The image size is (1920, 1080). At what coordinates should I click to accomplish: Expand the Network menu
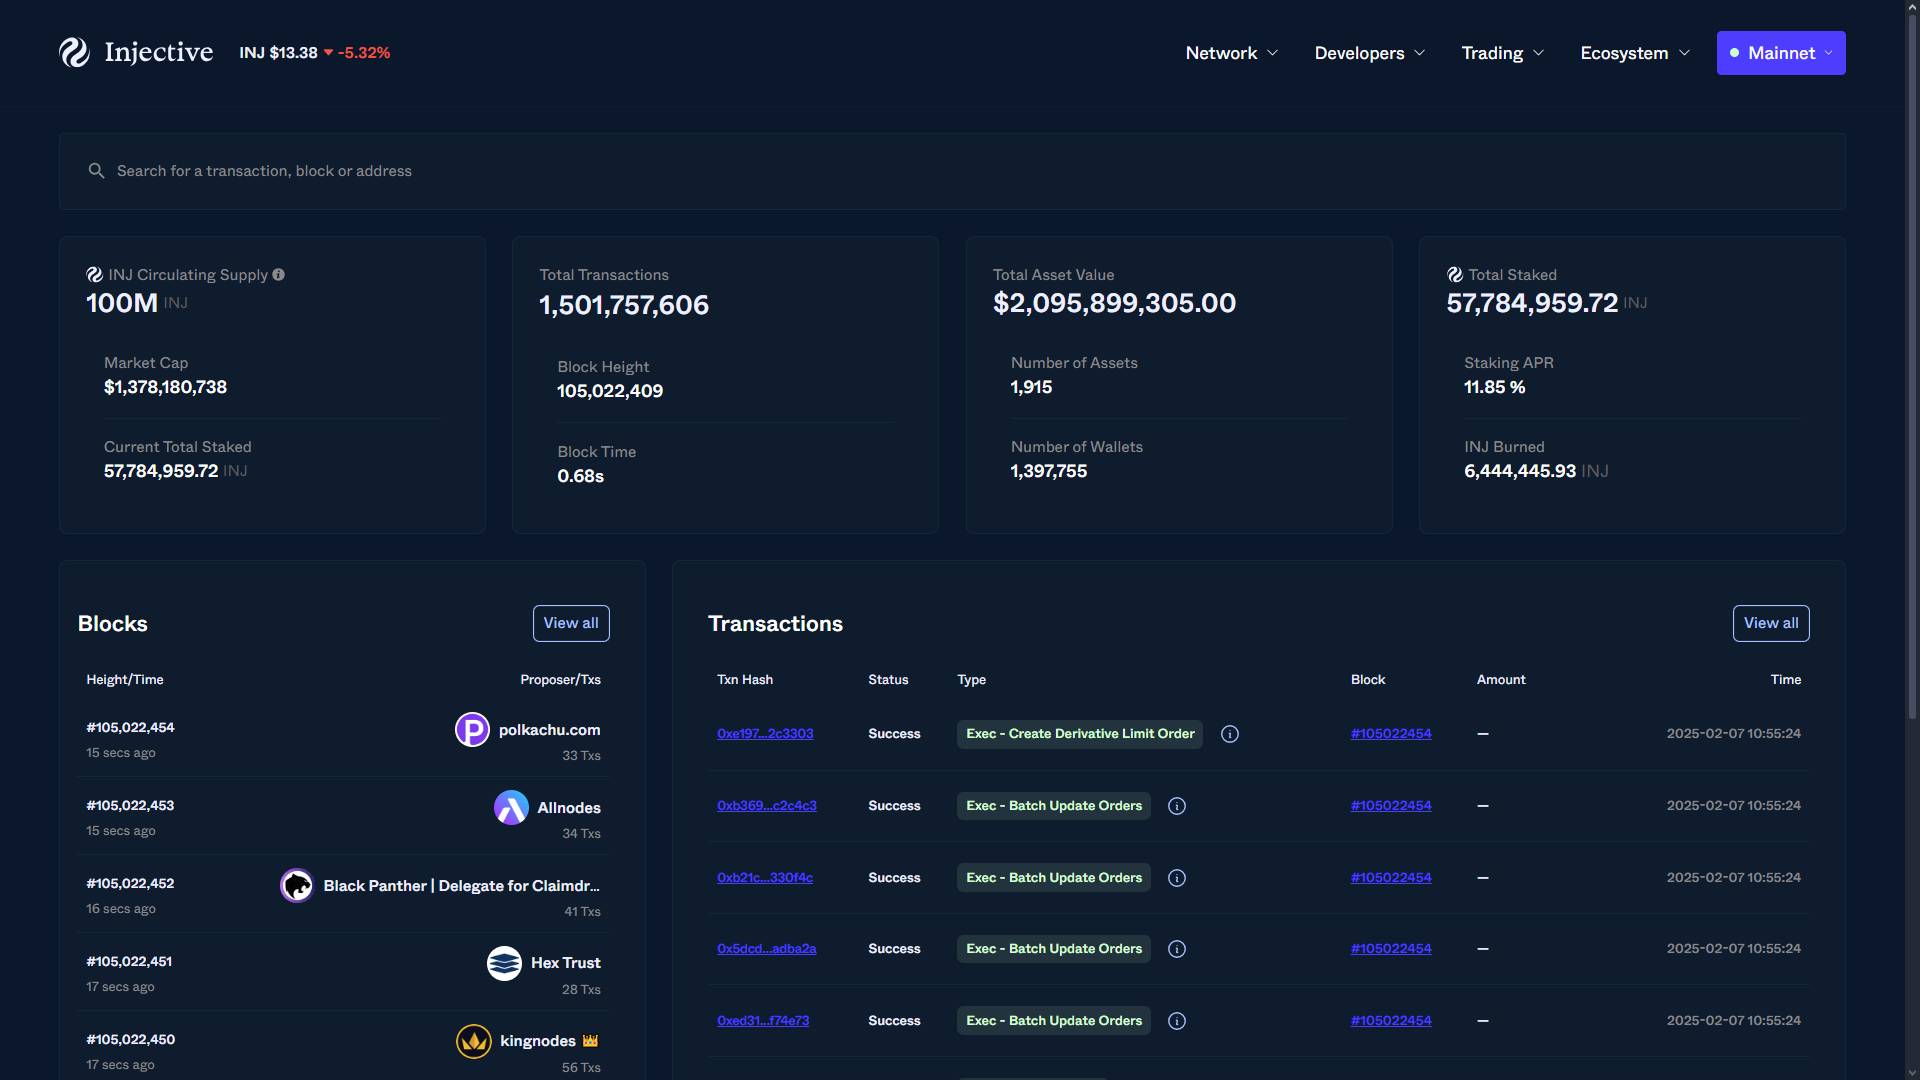tap(1231, 53)
